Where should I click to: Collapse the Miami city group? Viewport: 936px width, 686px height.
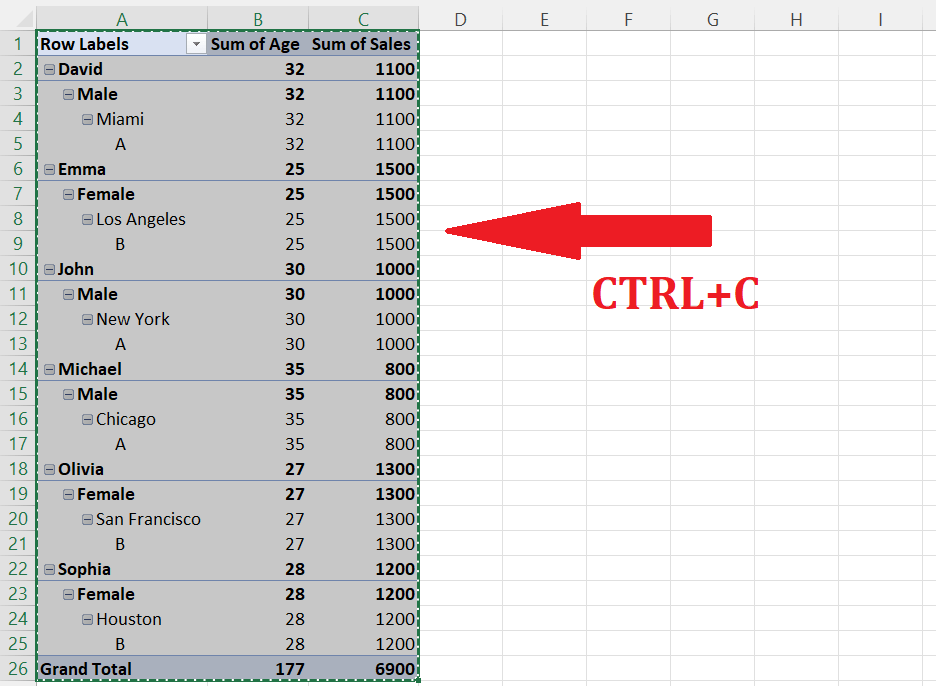coord(86,118)
